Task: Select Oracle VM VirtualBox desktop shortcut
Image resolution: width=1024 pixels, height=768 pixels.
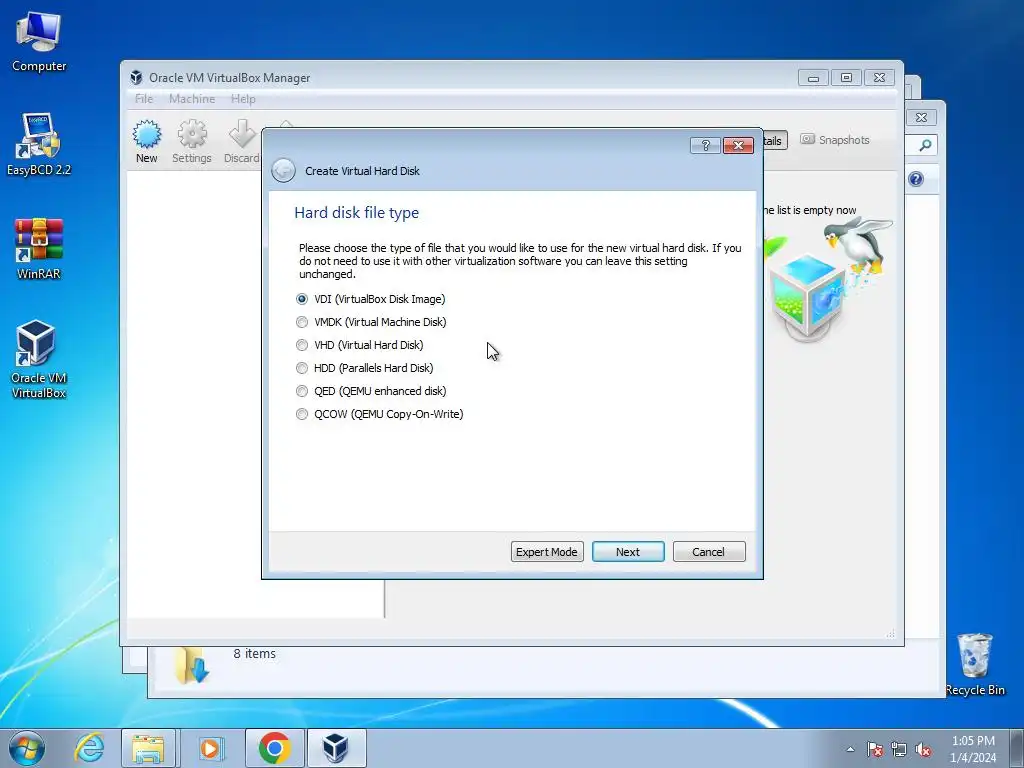Action: pyautogui.click(x=39, y=359)
